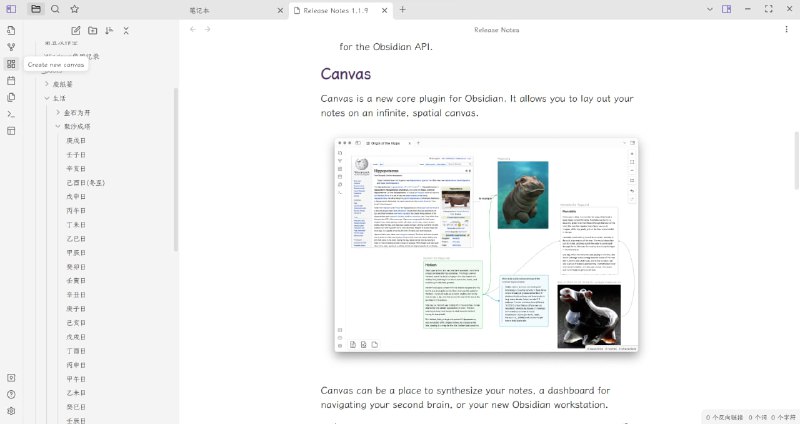This screenshot has height=424, width=800.
Task: Add a new tab with plus
Action: 403,9
